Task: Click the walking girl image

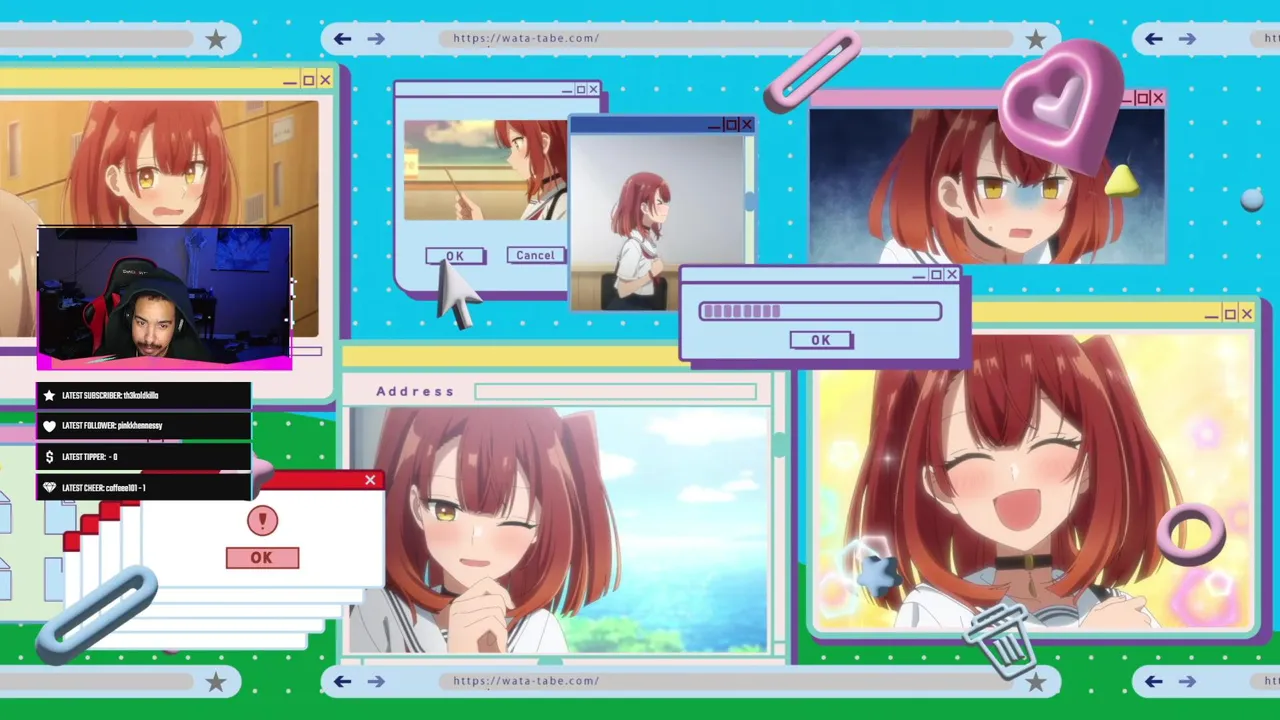Action: pyautogui.click(x=658, y=222)
